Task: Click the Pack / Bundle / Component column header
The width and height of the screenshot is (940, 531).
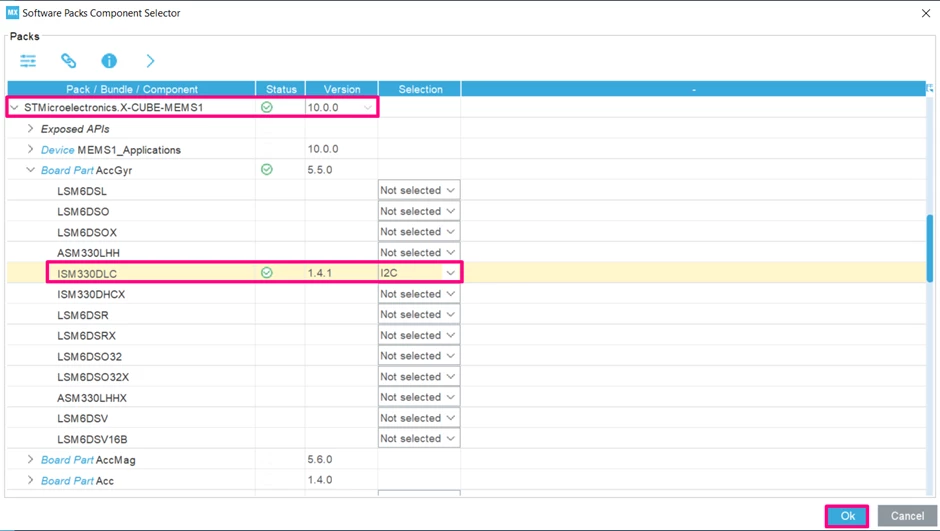Action: coord(131,89)
